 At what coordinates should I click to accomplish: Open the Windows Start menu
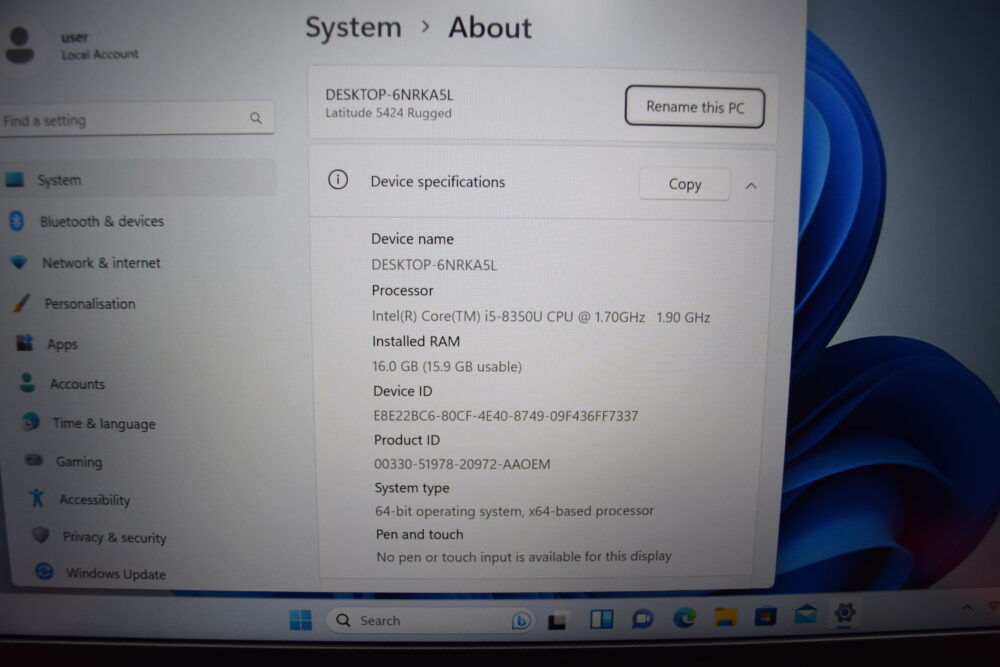pyautogui.click(x=300, y=620)
